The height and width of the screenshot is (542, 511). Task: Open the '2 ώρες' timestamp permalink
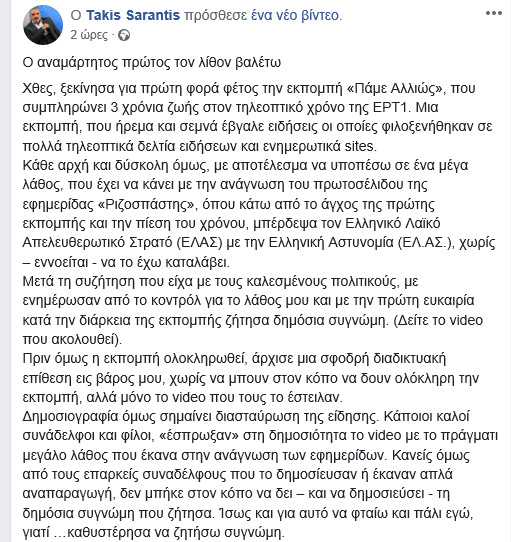click(x=89, y=35)
